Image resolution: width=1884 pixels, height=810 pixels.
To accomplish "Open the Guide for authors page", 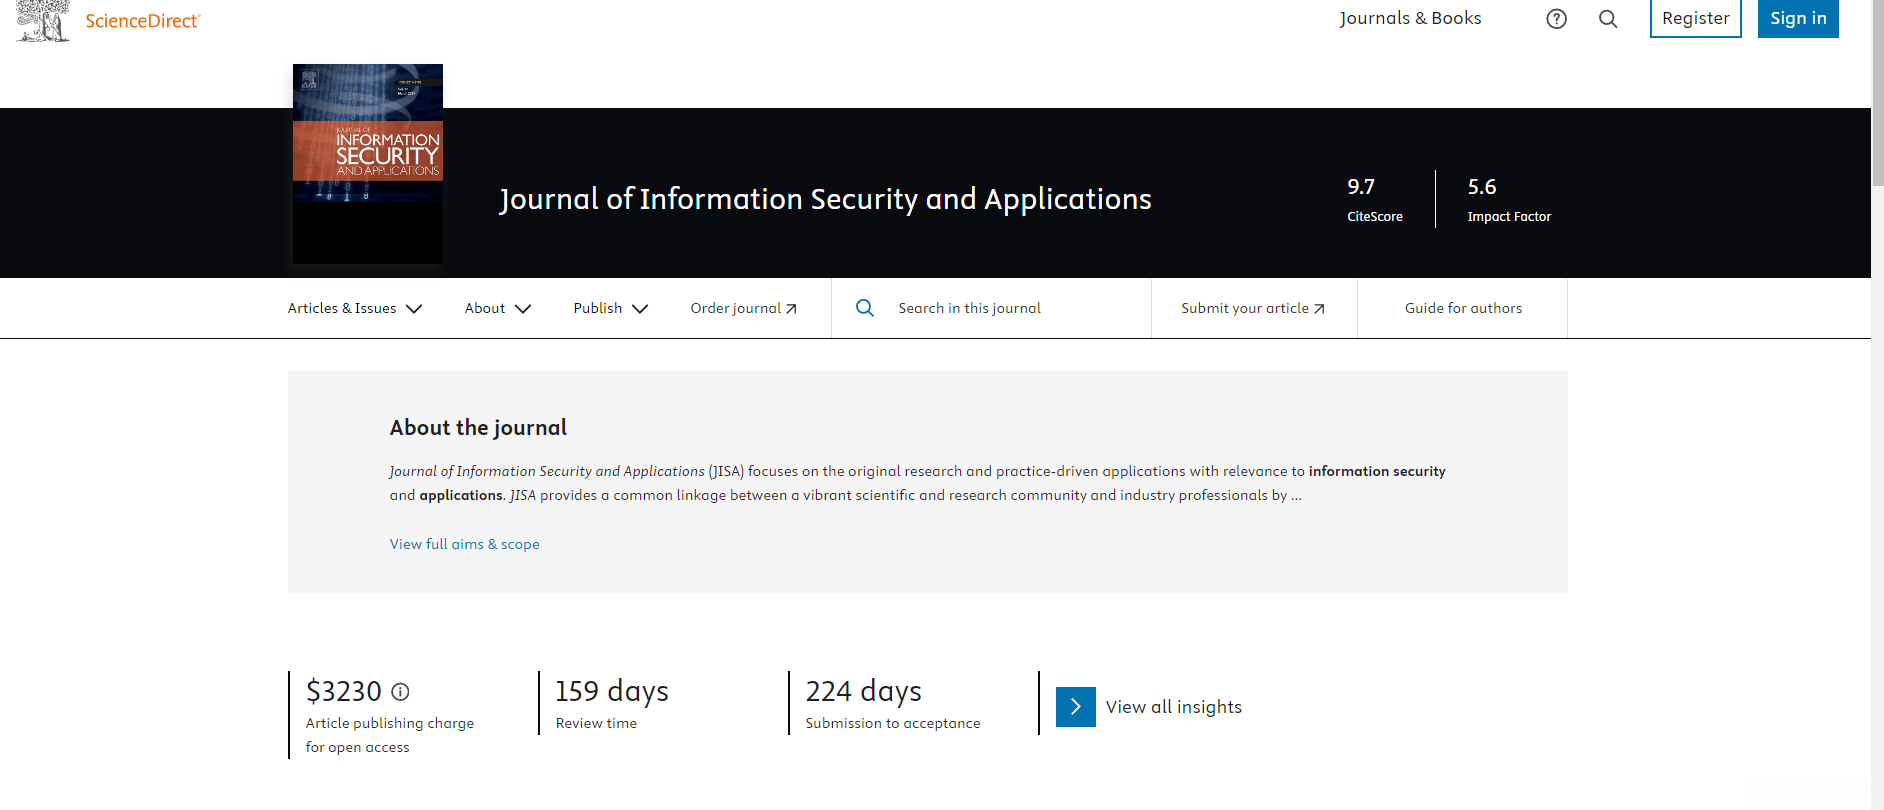I will tap(1463, 308).
